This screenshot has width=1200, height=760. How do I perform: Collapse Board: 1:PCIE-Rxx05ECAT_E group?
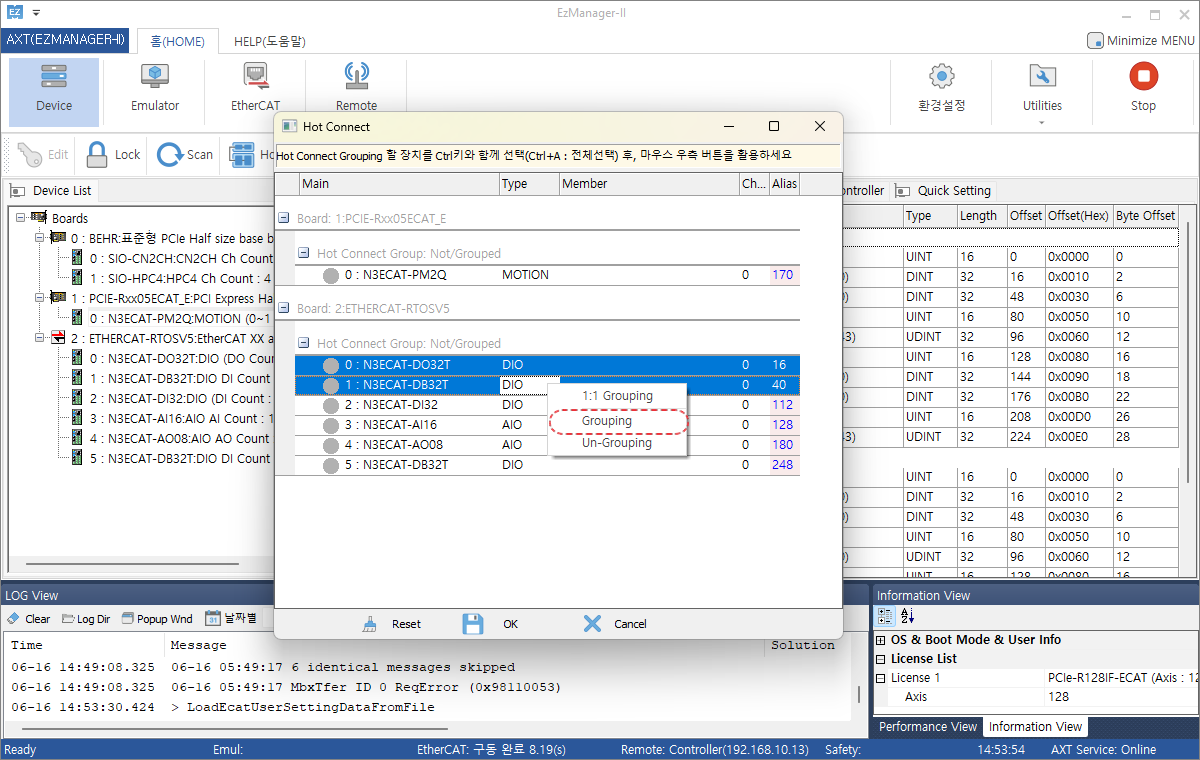pyautogui.click(x=284, y=218)
